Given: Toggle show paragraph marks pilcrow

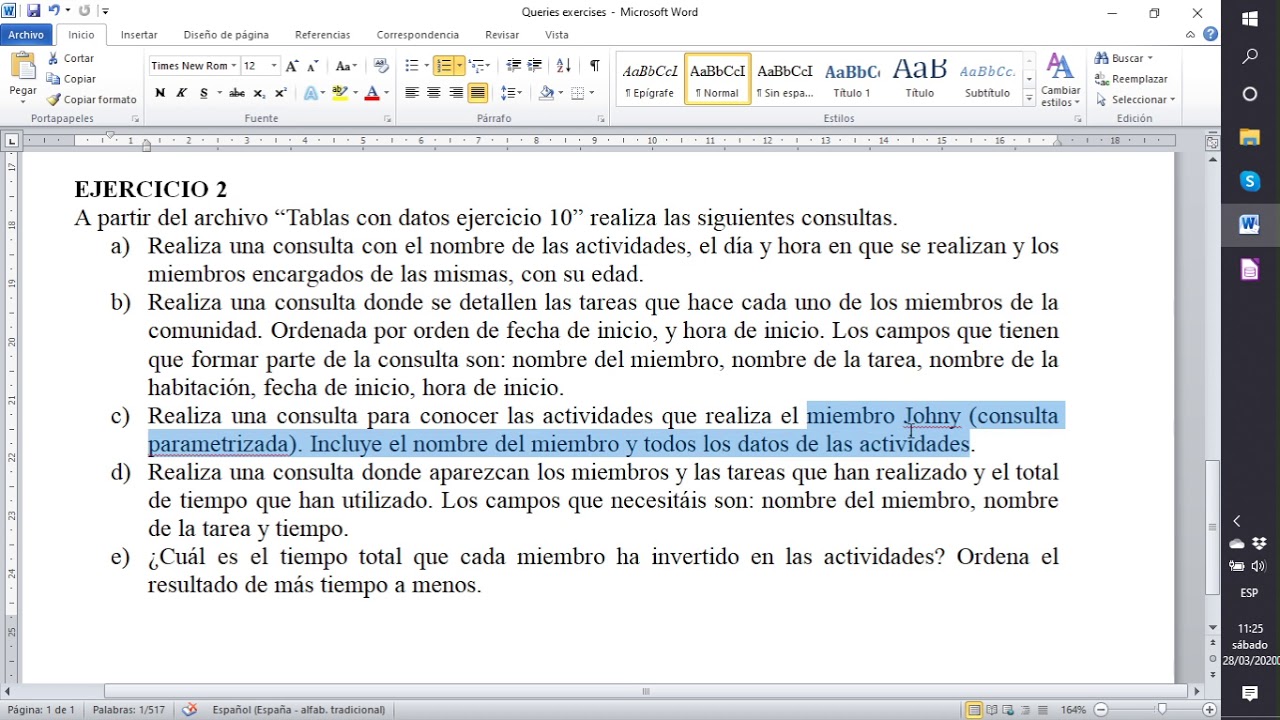Looking at the screenshot, I should pyautogui.click(x=595, y=66).
